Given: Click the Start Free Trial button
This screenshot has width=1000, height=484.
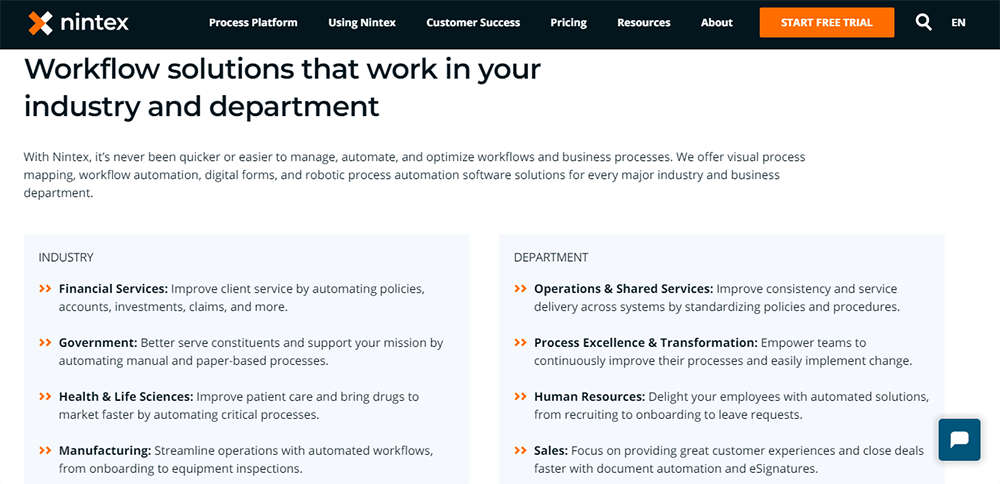Looking at the screenshot, I should click(827, 22).
